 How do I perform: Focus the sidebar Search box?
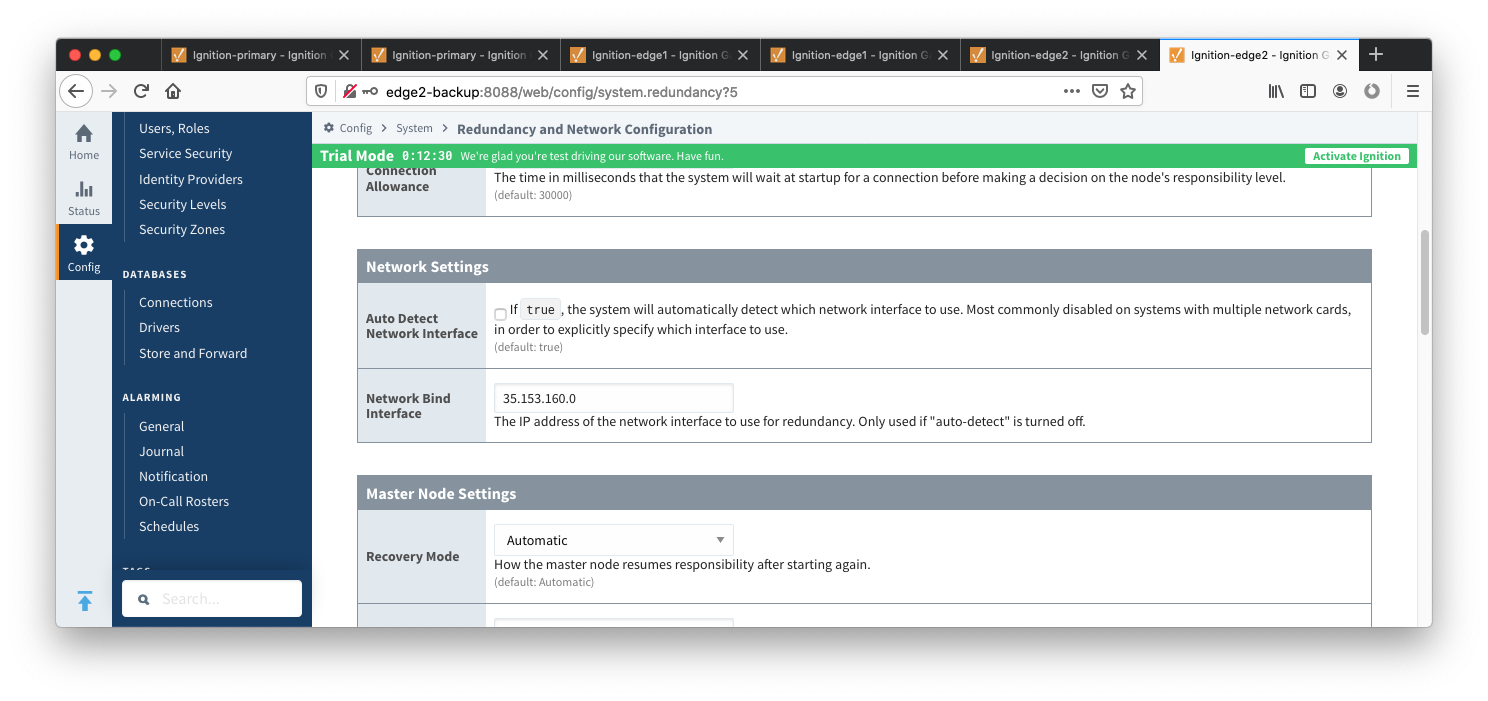(x=212, y=599)
